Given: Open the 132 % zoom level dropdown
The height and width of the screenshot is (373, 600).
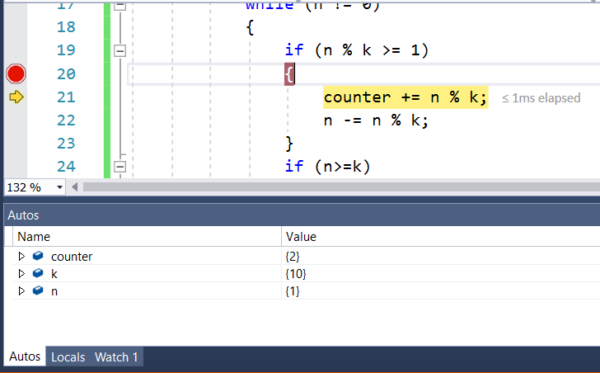Looking at the screenshot, I should [x=59, y=187].
